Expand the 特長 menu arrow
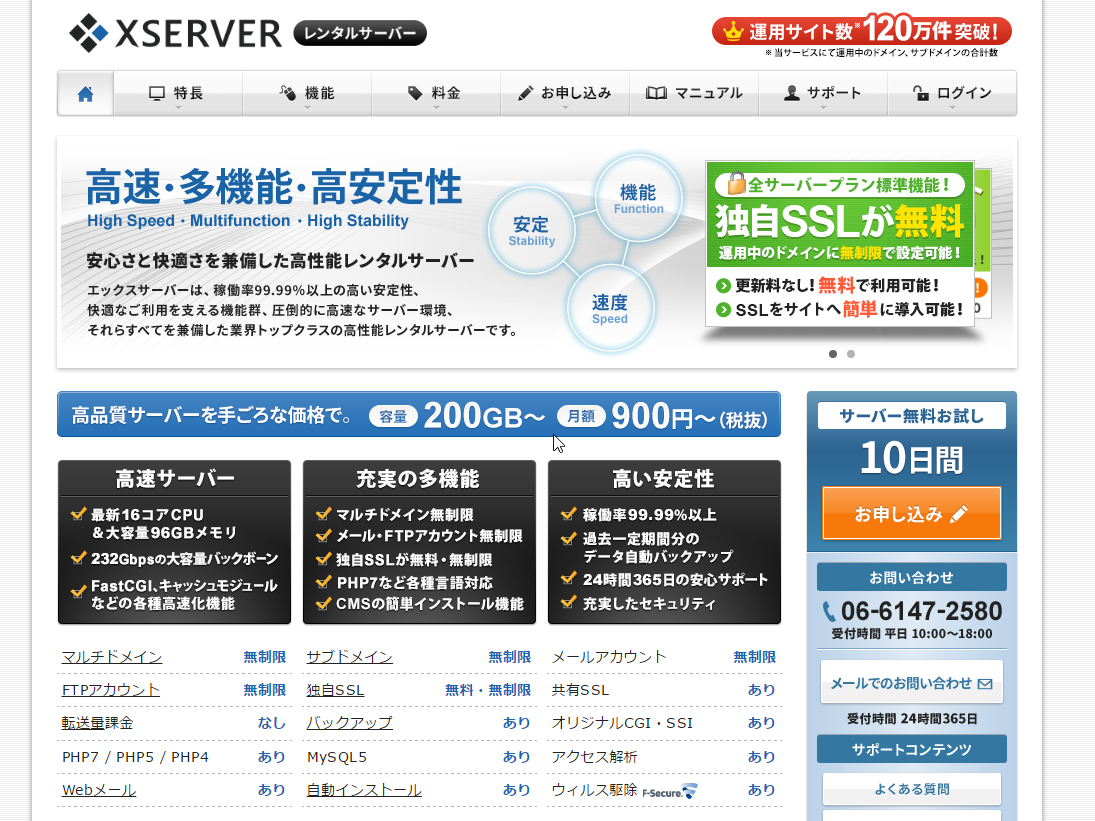 (x=178, y=108)
